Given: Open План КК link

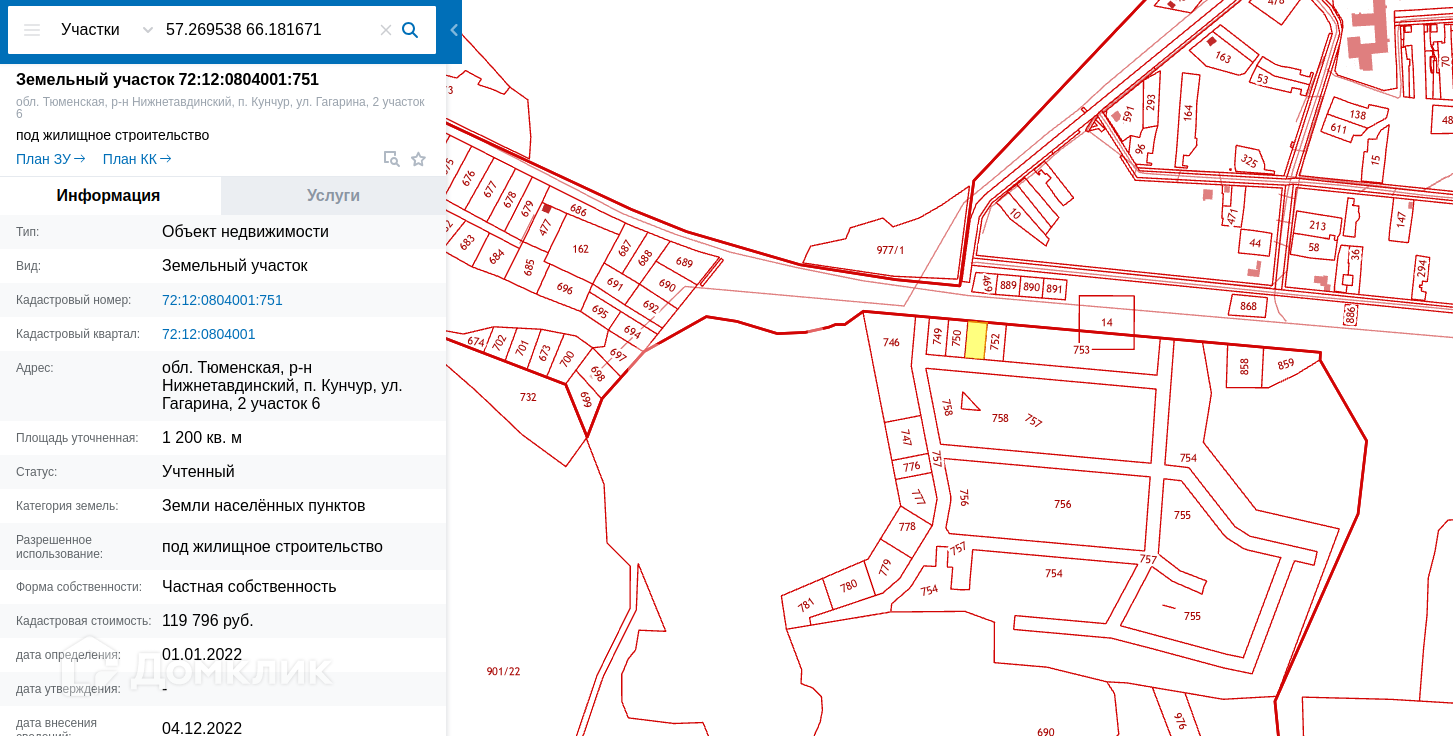Looking at the screenshot, I should pos(137,159).
